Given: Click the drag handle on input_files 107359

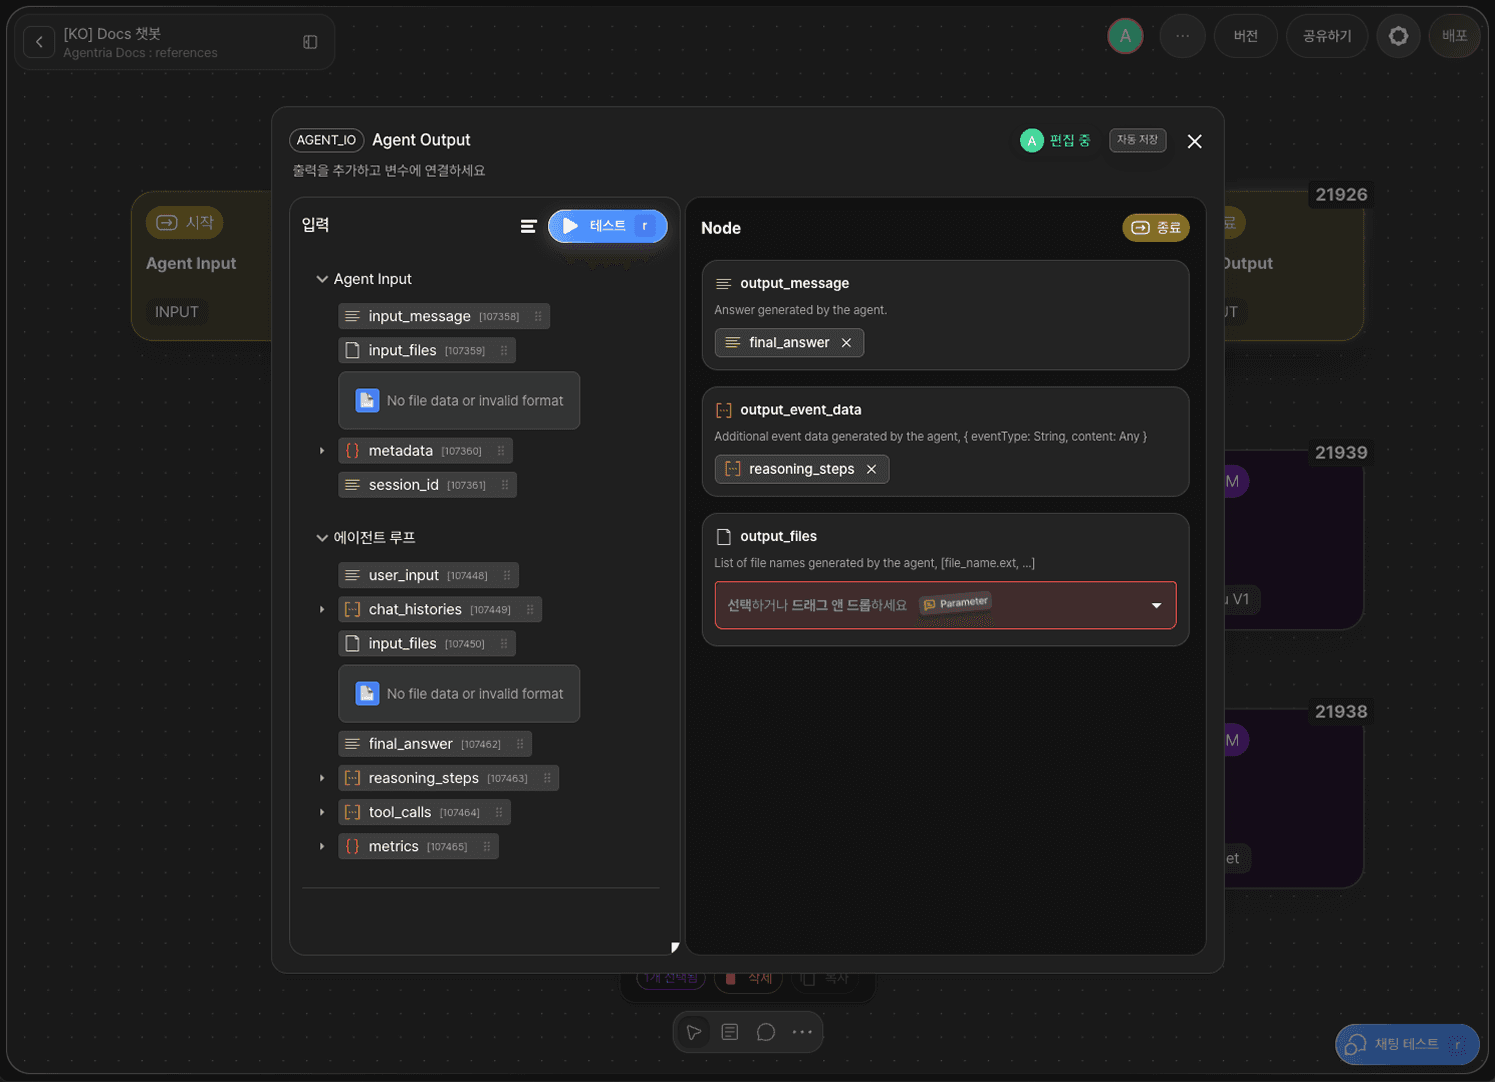Looking at the screenshot, I should [504, 350].
